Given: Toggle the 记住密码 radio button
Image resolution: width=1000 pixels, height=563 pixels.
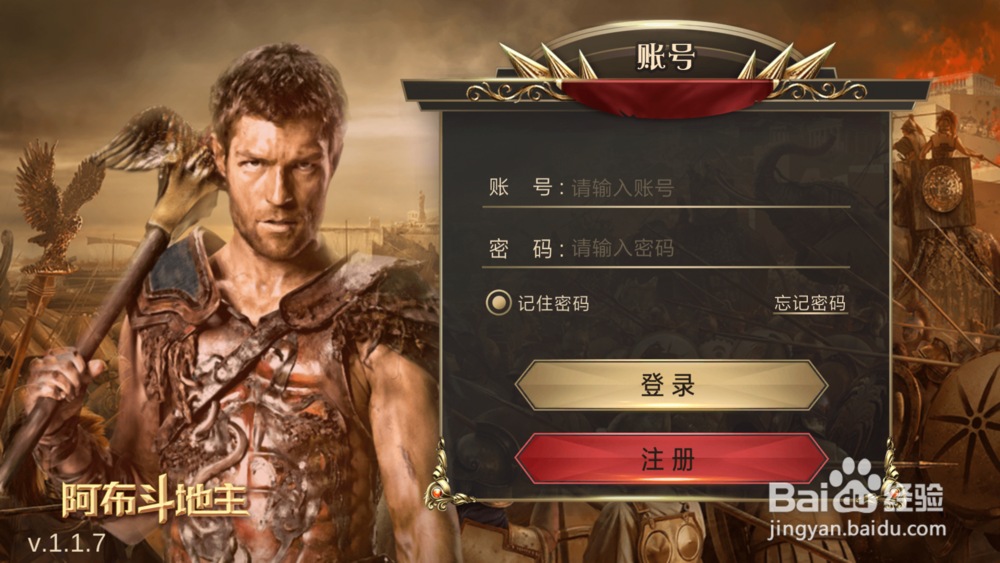Looking at the screenshot, I should pyautogui.click(x=498, y=302).
